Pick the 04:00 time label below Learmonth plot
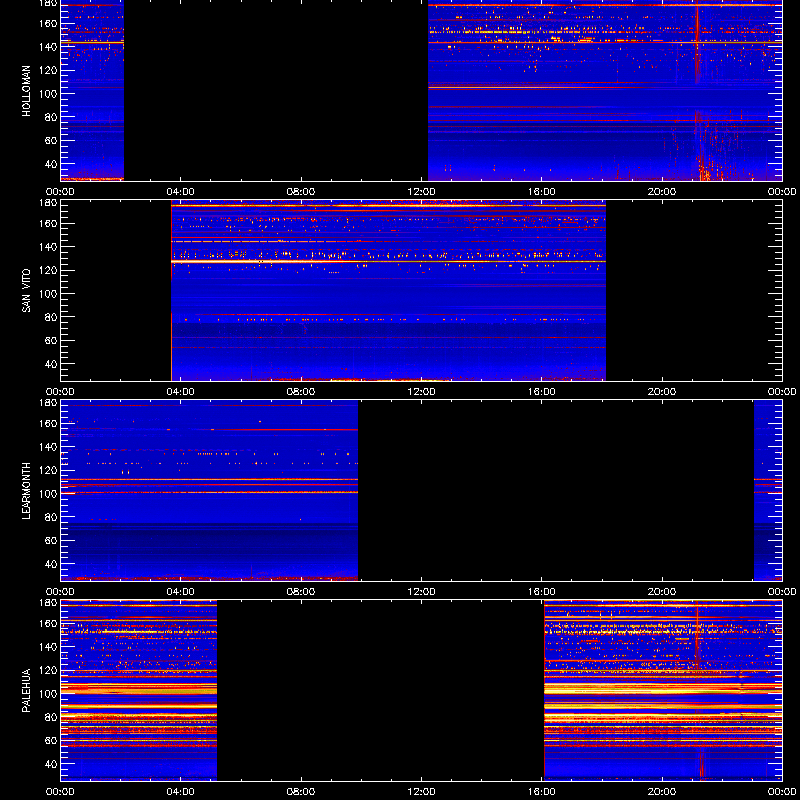 coord(181,592)
